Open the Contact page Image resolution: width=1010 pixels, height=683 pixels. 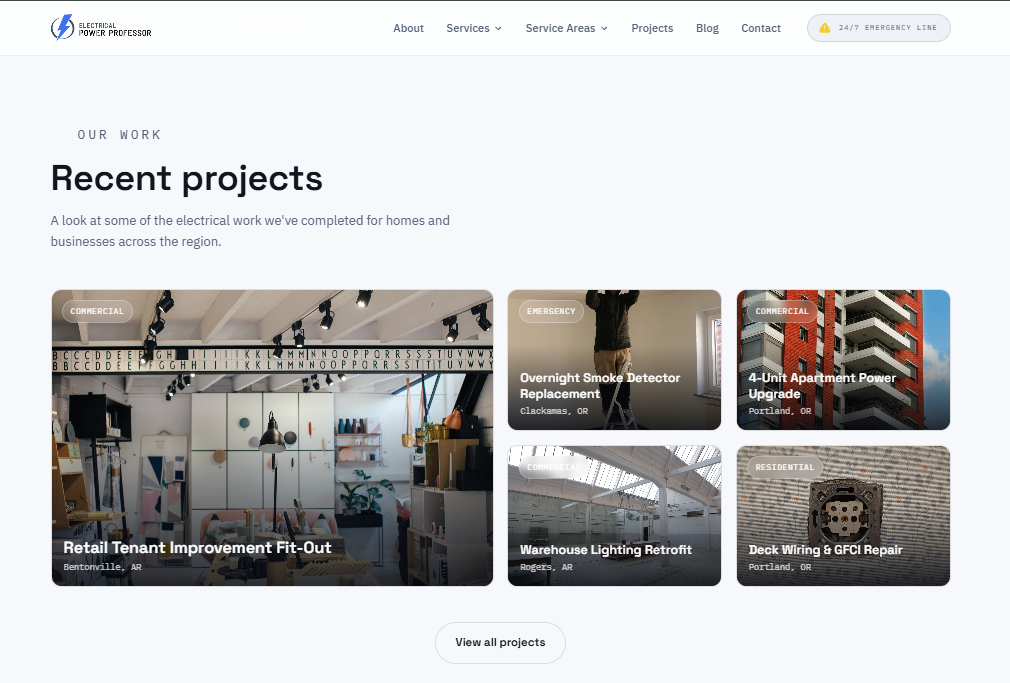pyautogui.click(x=761, y=28)
